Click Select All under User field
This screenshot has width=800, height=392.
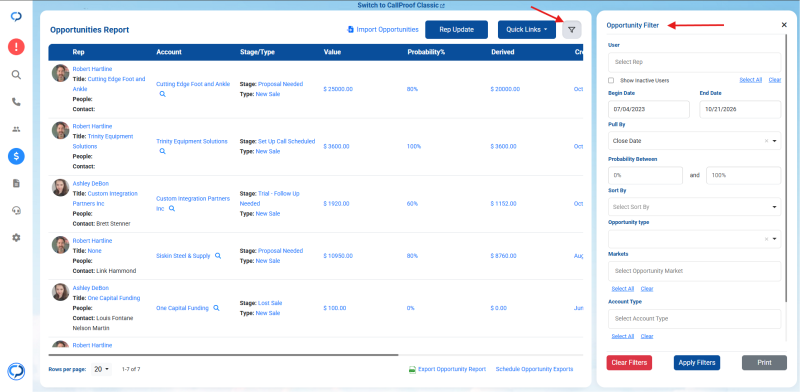pos(751,80)
